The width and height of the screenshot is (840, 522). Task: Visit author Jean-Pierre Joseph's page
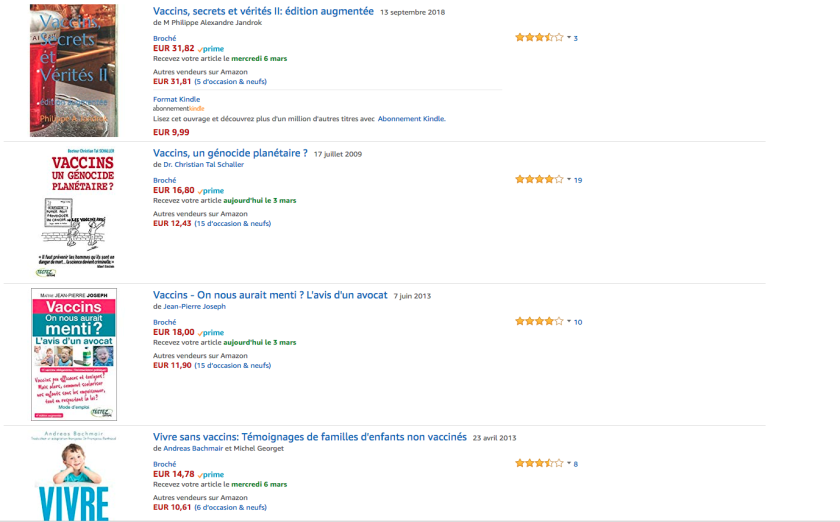coord(194,307)
